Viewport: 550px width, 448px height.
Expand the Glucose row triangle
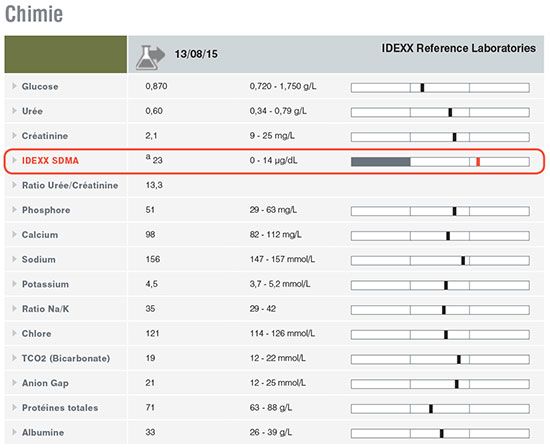(x=14, y=86)
